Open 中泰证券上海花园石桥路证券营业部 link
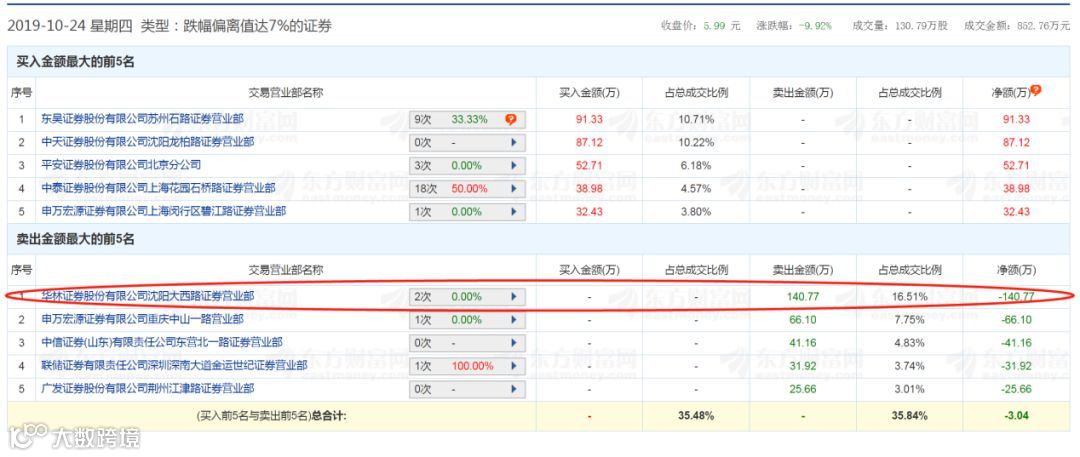Image resolution: width=1080 pixels, height=457 pixels. tap(158, 188)
